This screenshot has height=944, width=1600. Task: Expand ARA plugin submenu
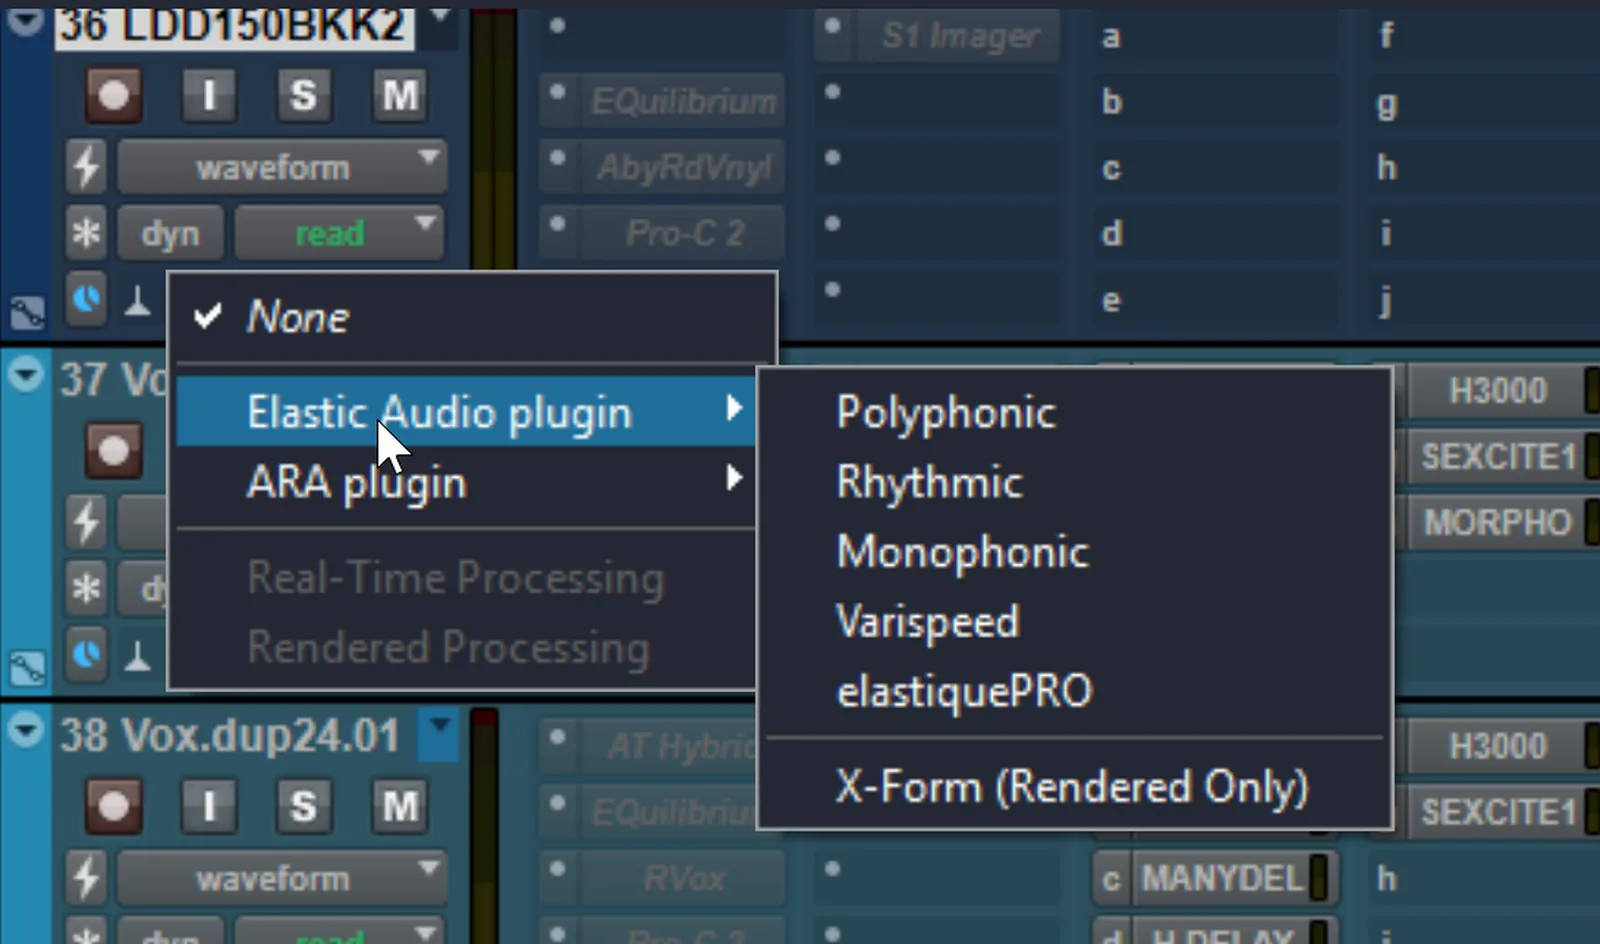(466, 482)
